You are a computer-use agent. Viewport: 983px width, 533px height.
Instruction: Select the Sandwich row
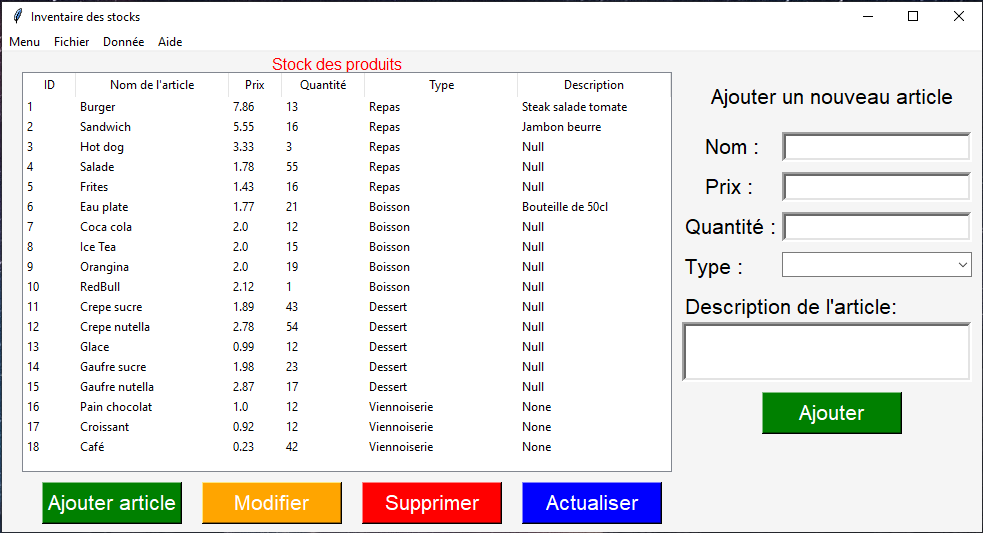347,127
